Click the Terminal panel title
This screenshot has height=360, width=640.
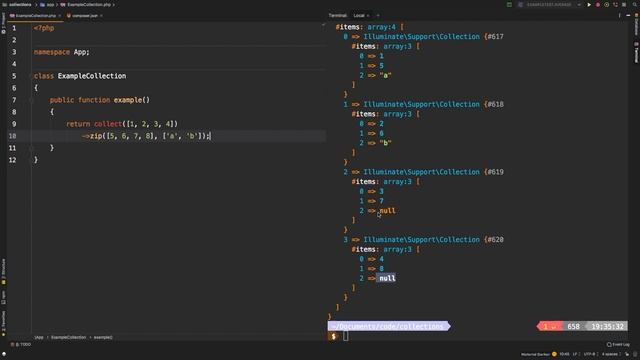coord(338,16)
